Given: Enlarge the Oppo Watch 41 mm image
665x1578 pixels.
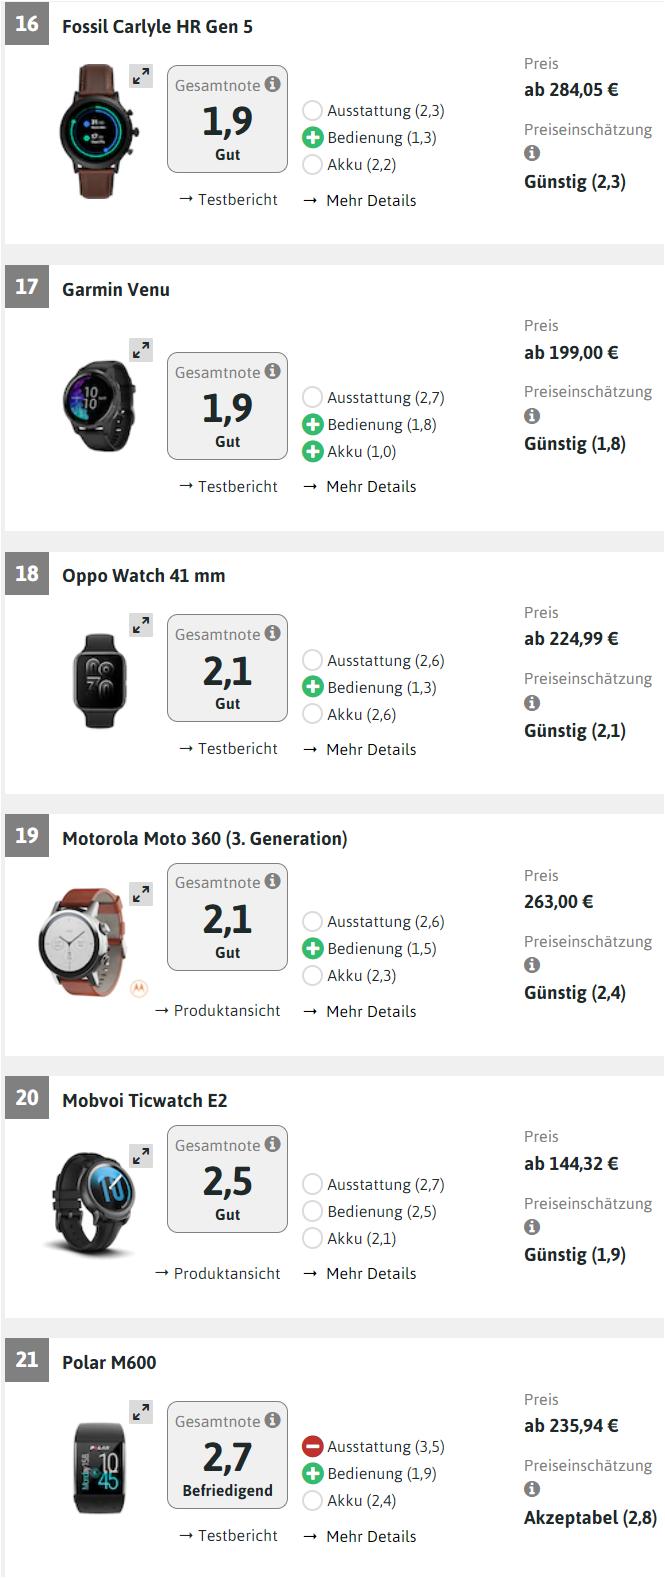Looking at the screenshot, I should 141,625.
